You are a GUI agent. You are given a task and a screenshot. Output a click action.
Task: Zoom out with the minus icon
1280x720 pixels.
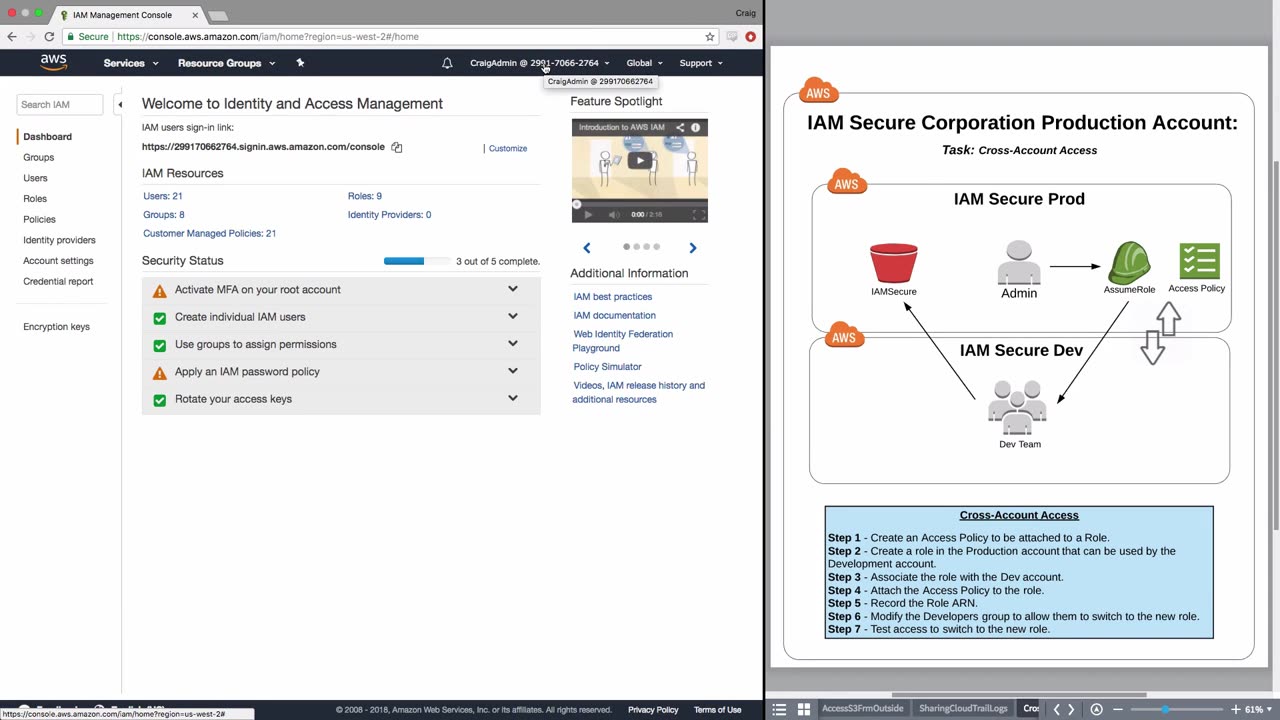click(1118, 709)
